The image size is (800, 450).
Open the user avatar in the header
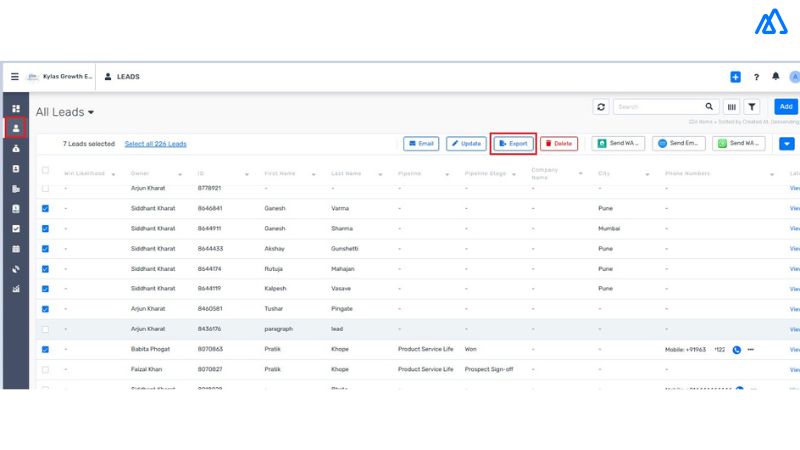(x=794, y=77)
